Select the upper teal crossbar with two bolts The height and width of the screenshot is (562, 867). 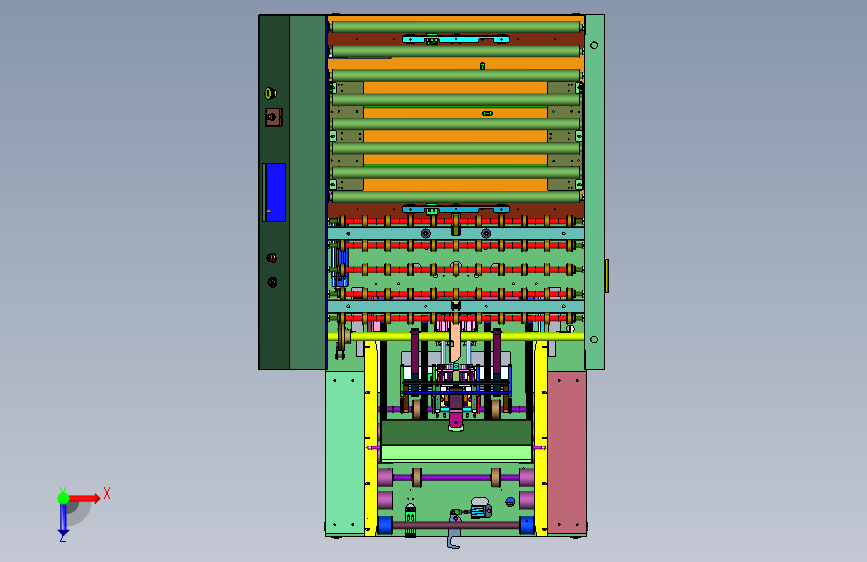click(456, 233)
